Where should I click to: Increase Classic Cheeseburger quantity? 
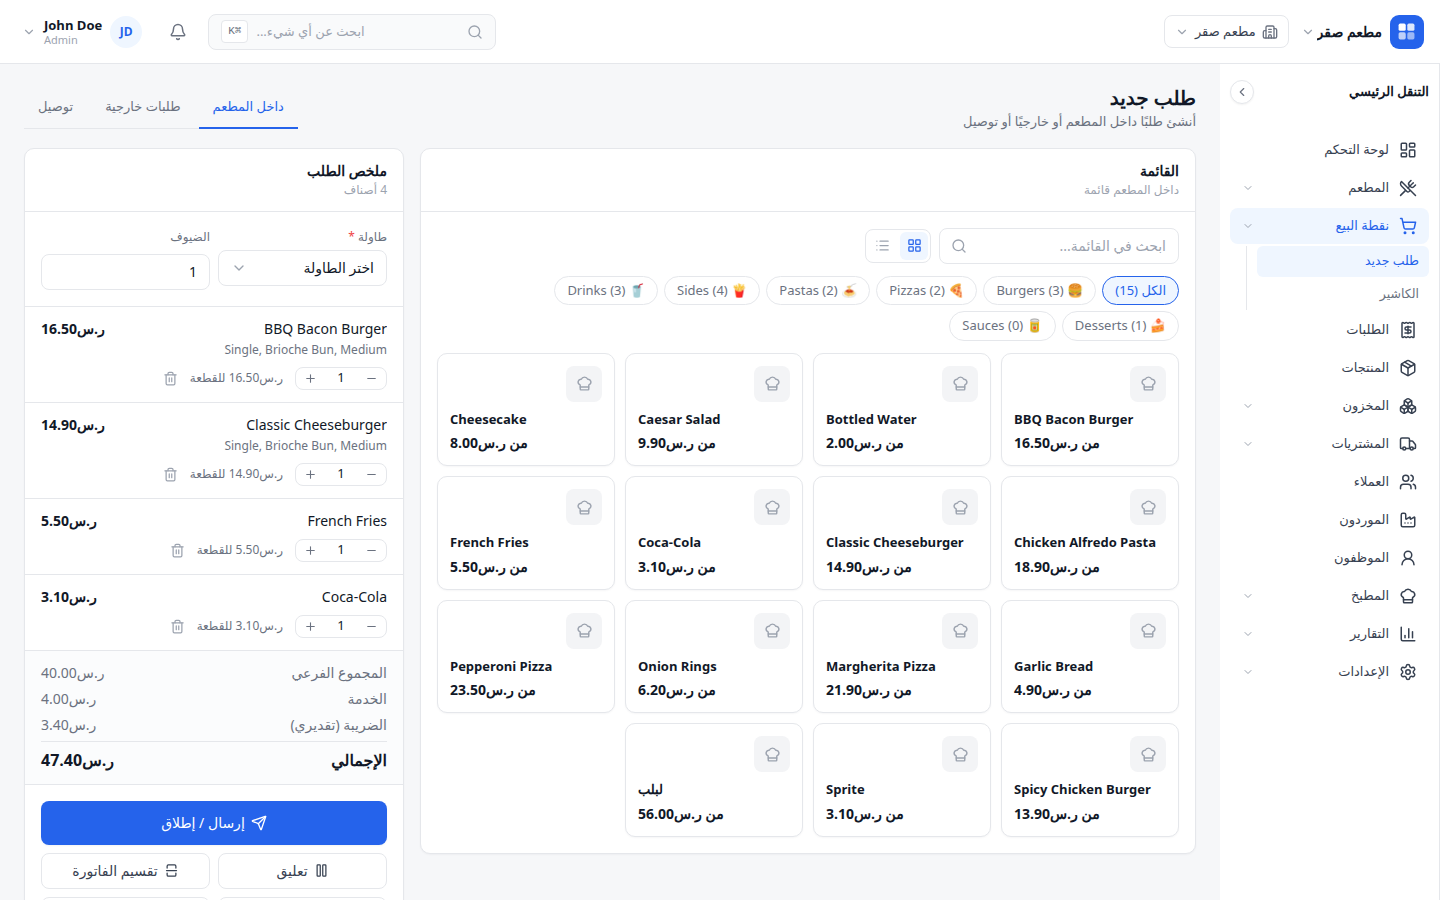coord(311,474)
